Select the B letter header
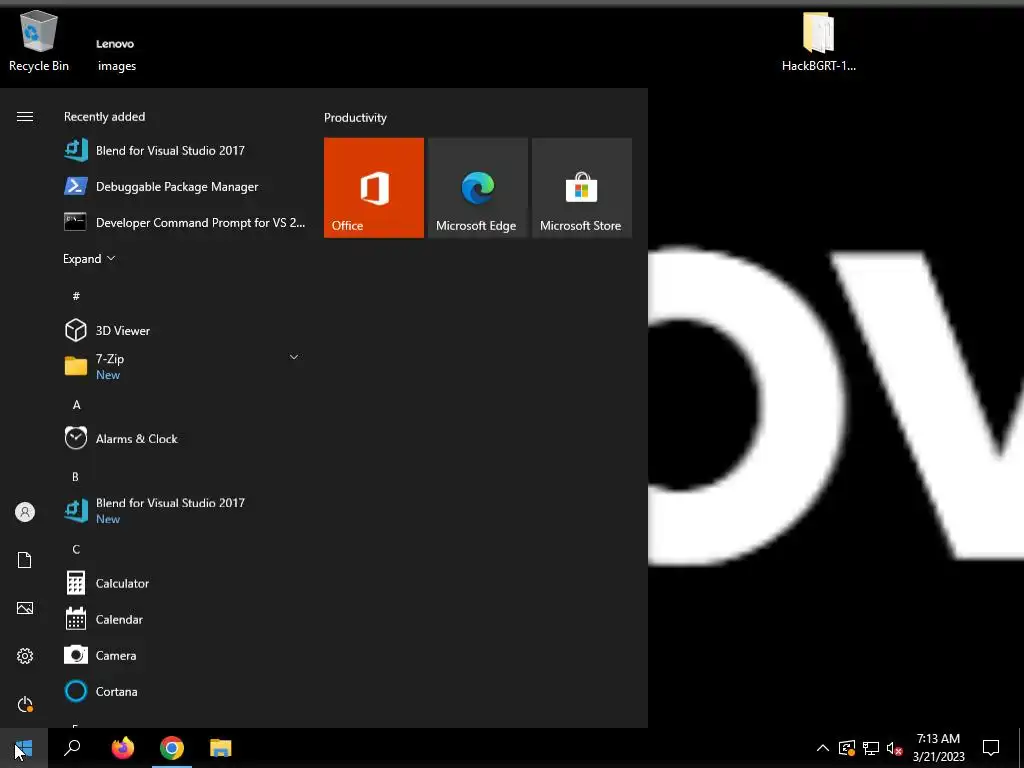This screenshot has height=768, width=1024. [76, 477]
